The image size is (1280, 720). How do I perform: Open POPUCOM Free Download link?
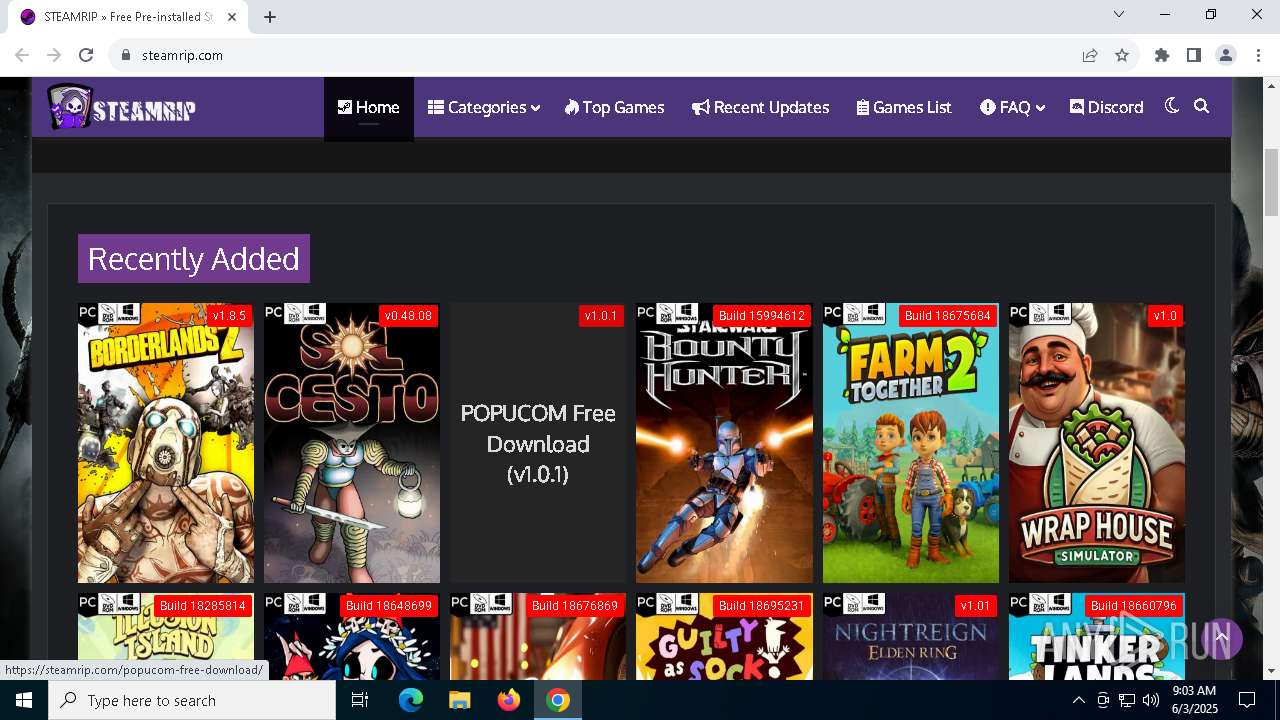point(538,443)
